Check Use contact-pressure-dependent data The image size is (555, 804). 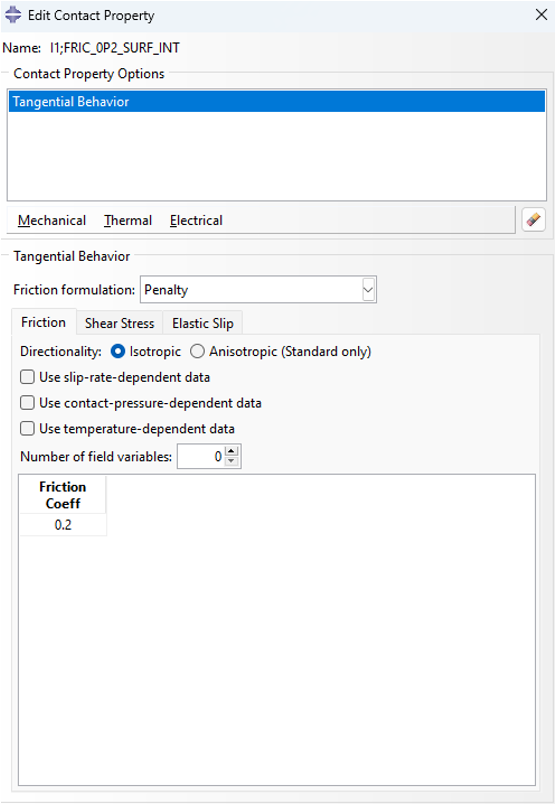pos(27,403)
